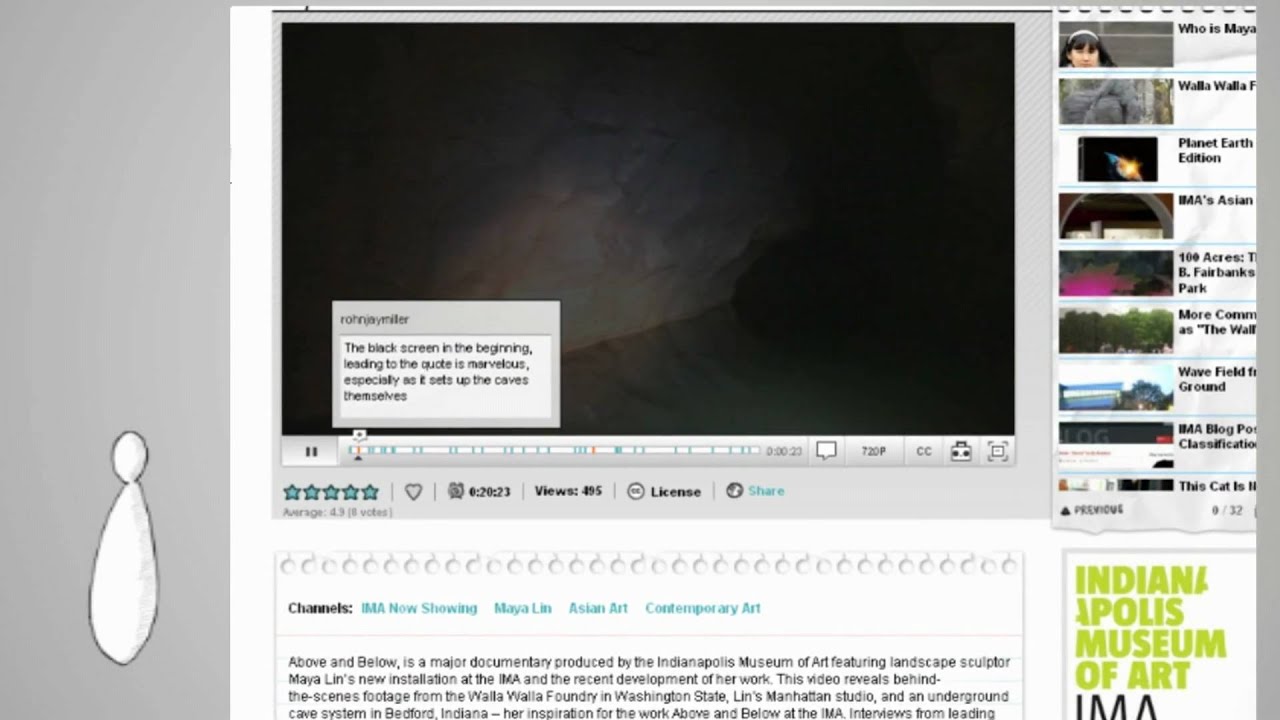Toggle closed captions CC button

pos(924,452)
